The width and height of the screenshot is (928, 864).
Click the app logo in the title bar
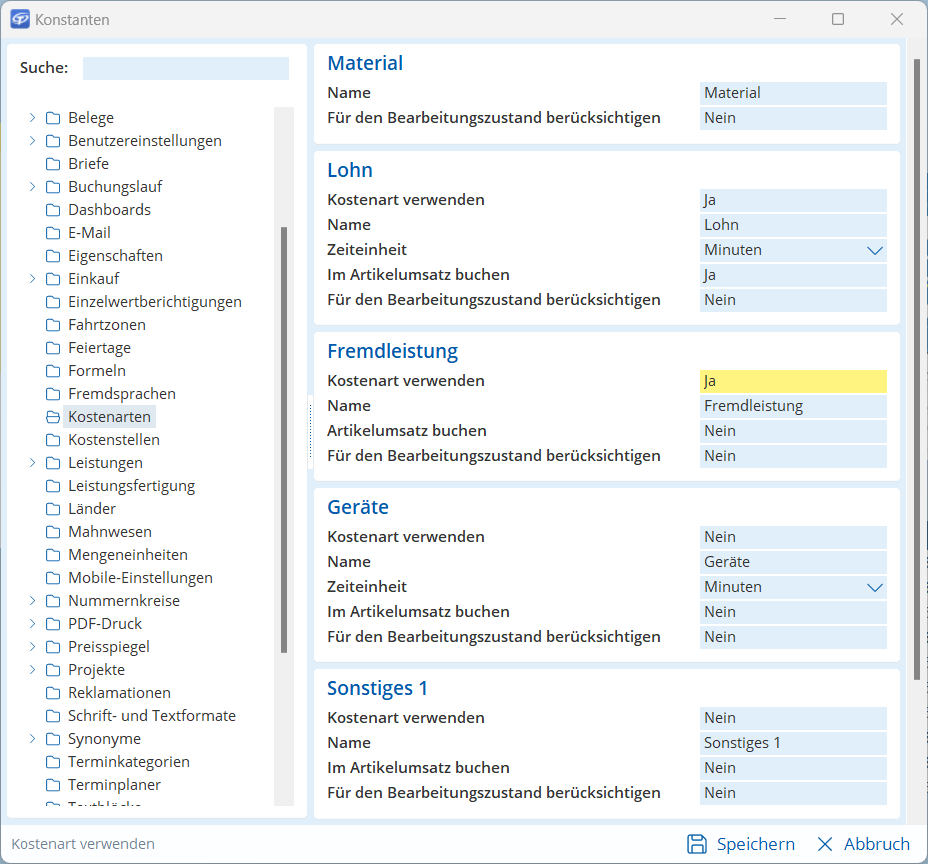20,19
